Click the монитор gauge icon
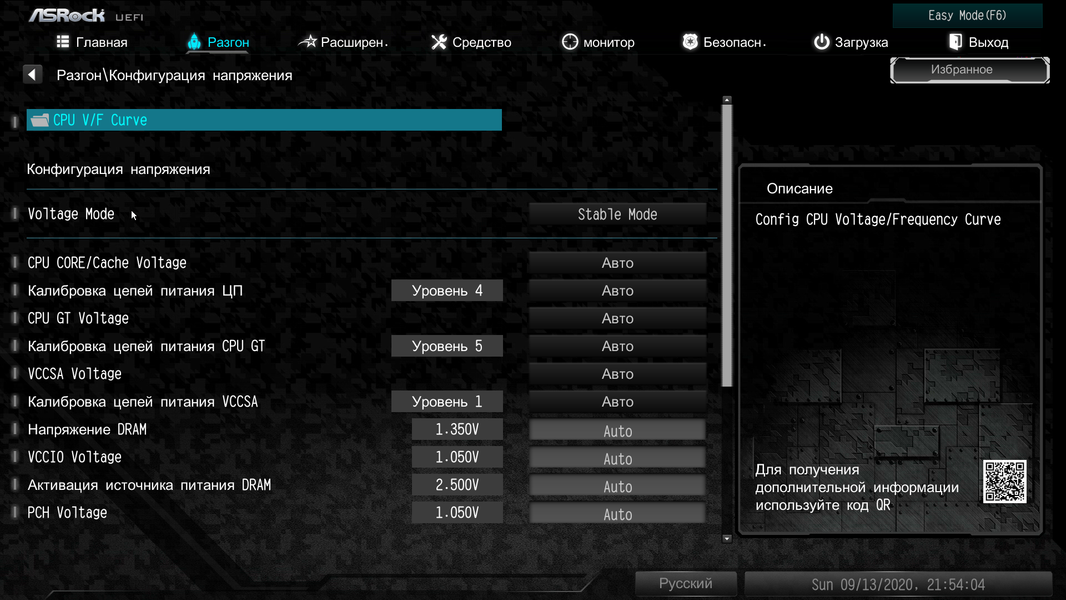 click(570, 42)
